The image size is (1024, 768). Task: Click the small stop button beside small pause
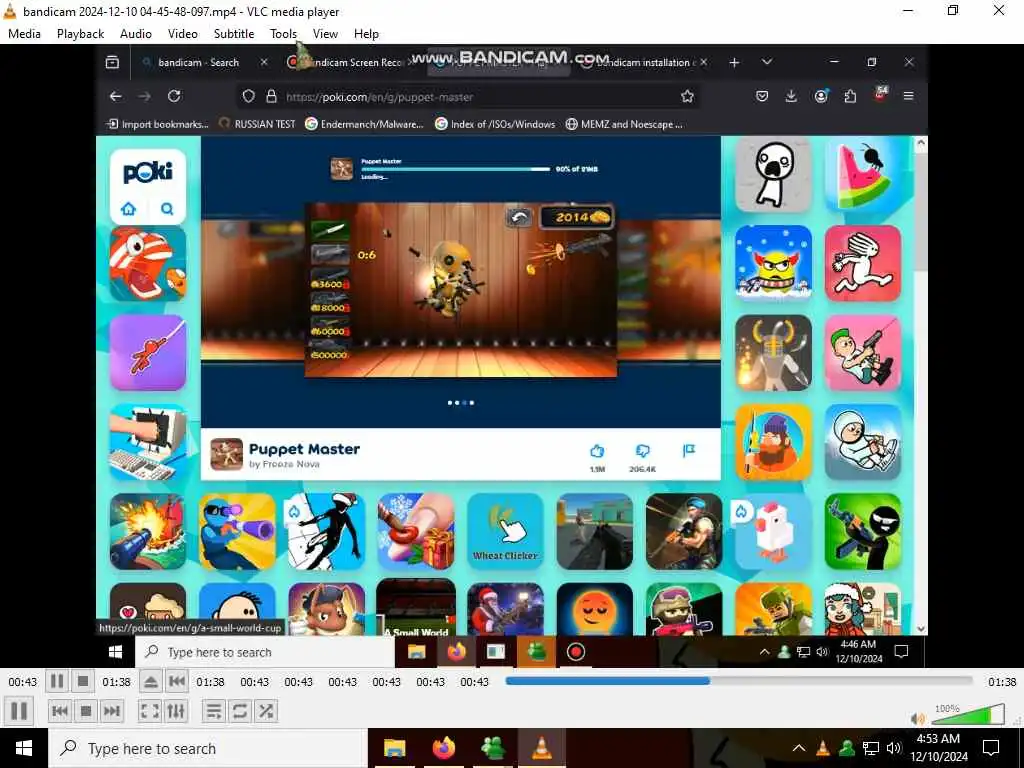[83, 682]
